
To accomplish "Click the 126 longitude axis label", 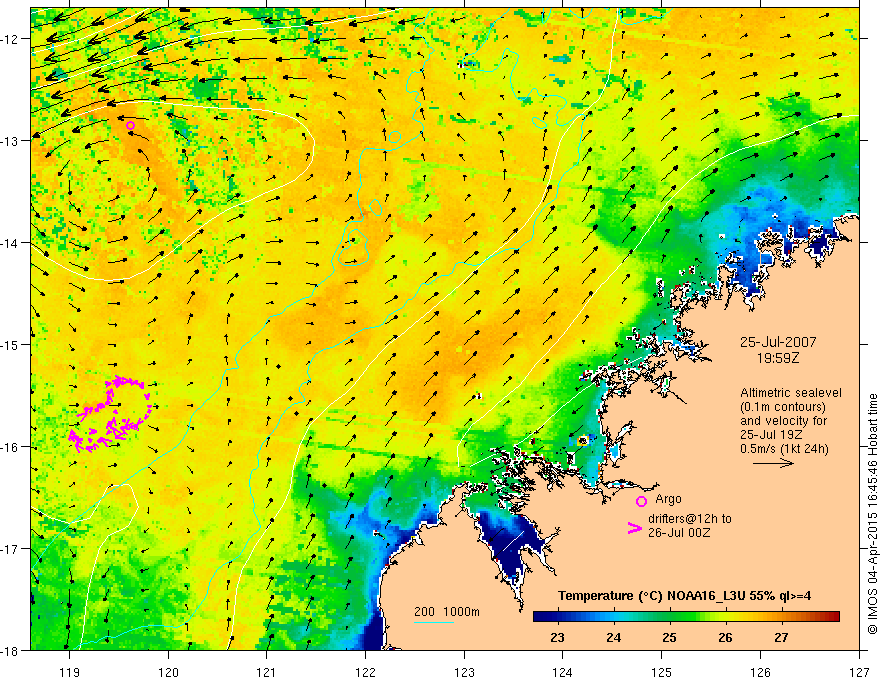I will pos(760,673).
